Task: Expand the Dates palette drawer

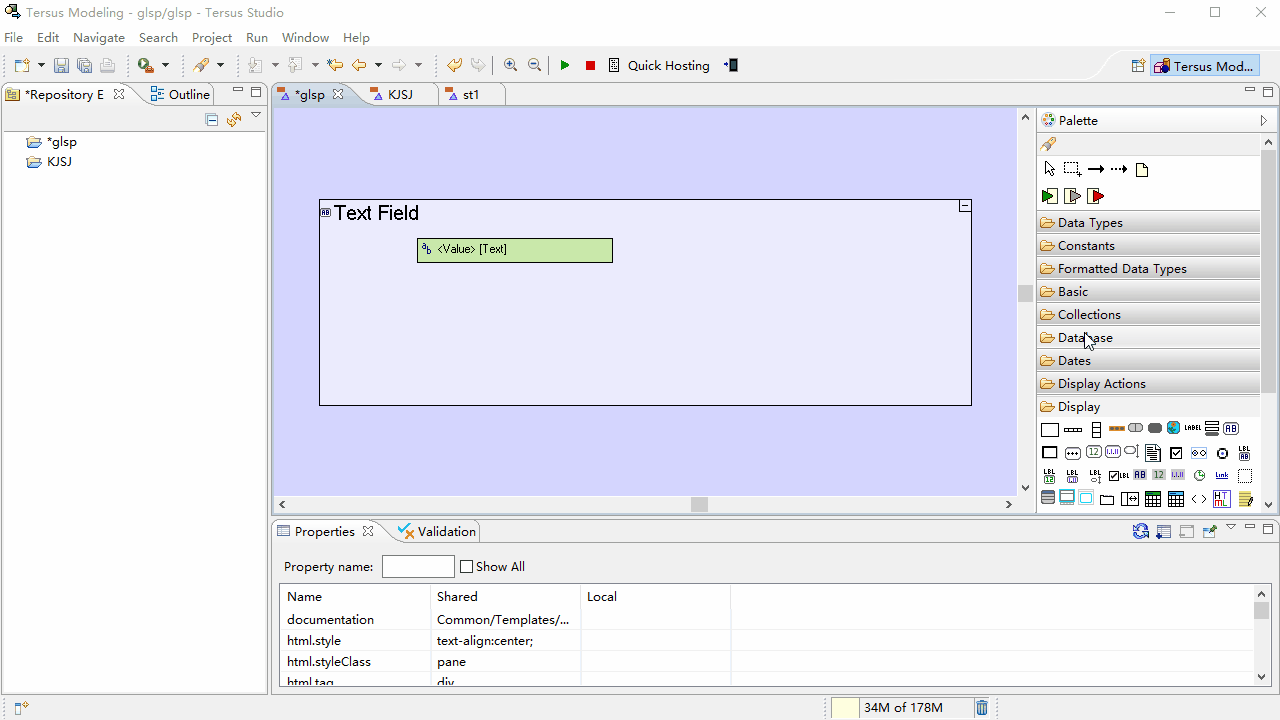Action: point(1149,360)
